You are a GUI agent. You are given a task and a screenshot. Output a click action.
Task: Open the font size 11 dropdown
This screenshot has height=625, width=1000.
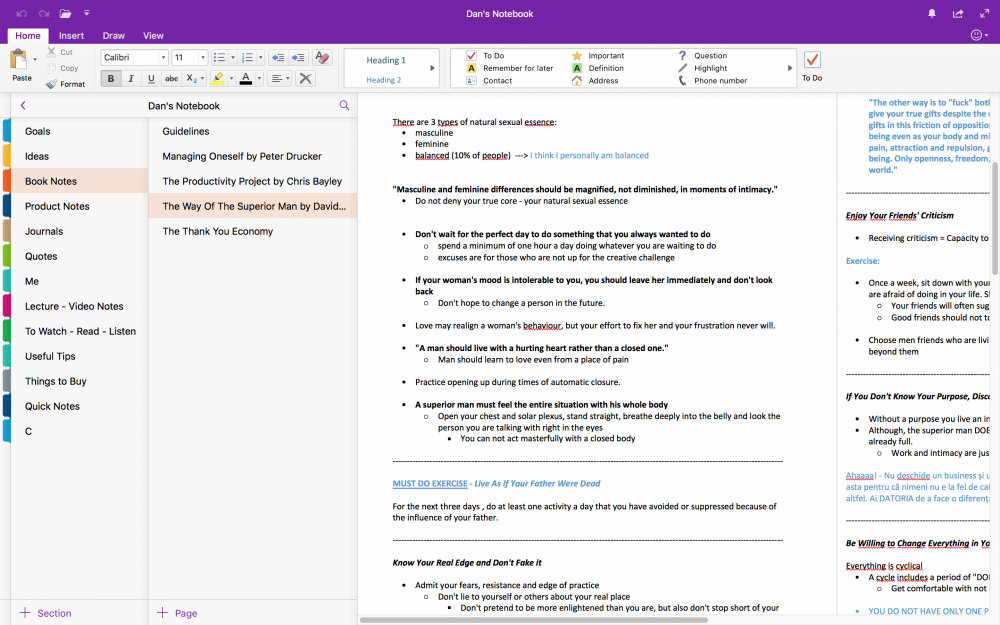click(189, 58)
